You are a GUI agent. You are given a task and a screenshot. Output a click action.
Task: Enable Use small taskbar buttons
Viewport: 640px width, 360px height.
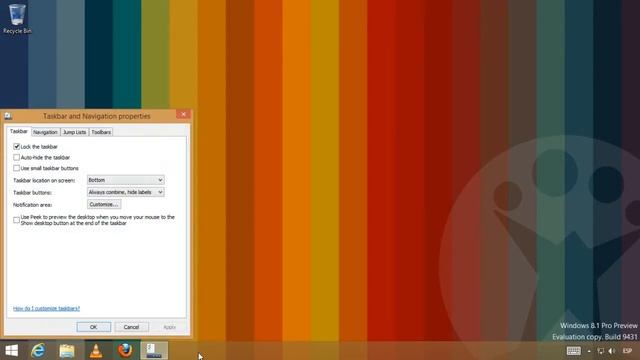(17, 168)
